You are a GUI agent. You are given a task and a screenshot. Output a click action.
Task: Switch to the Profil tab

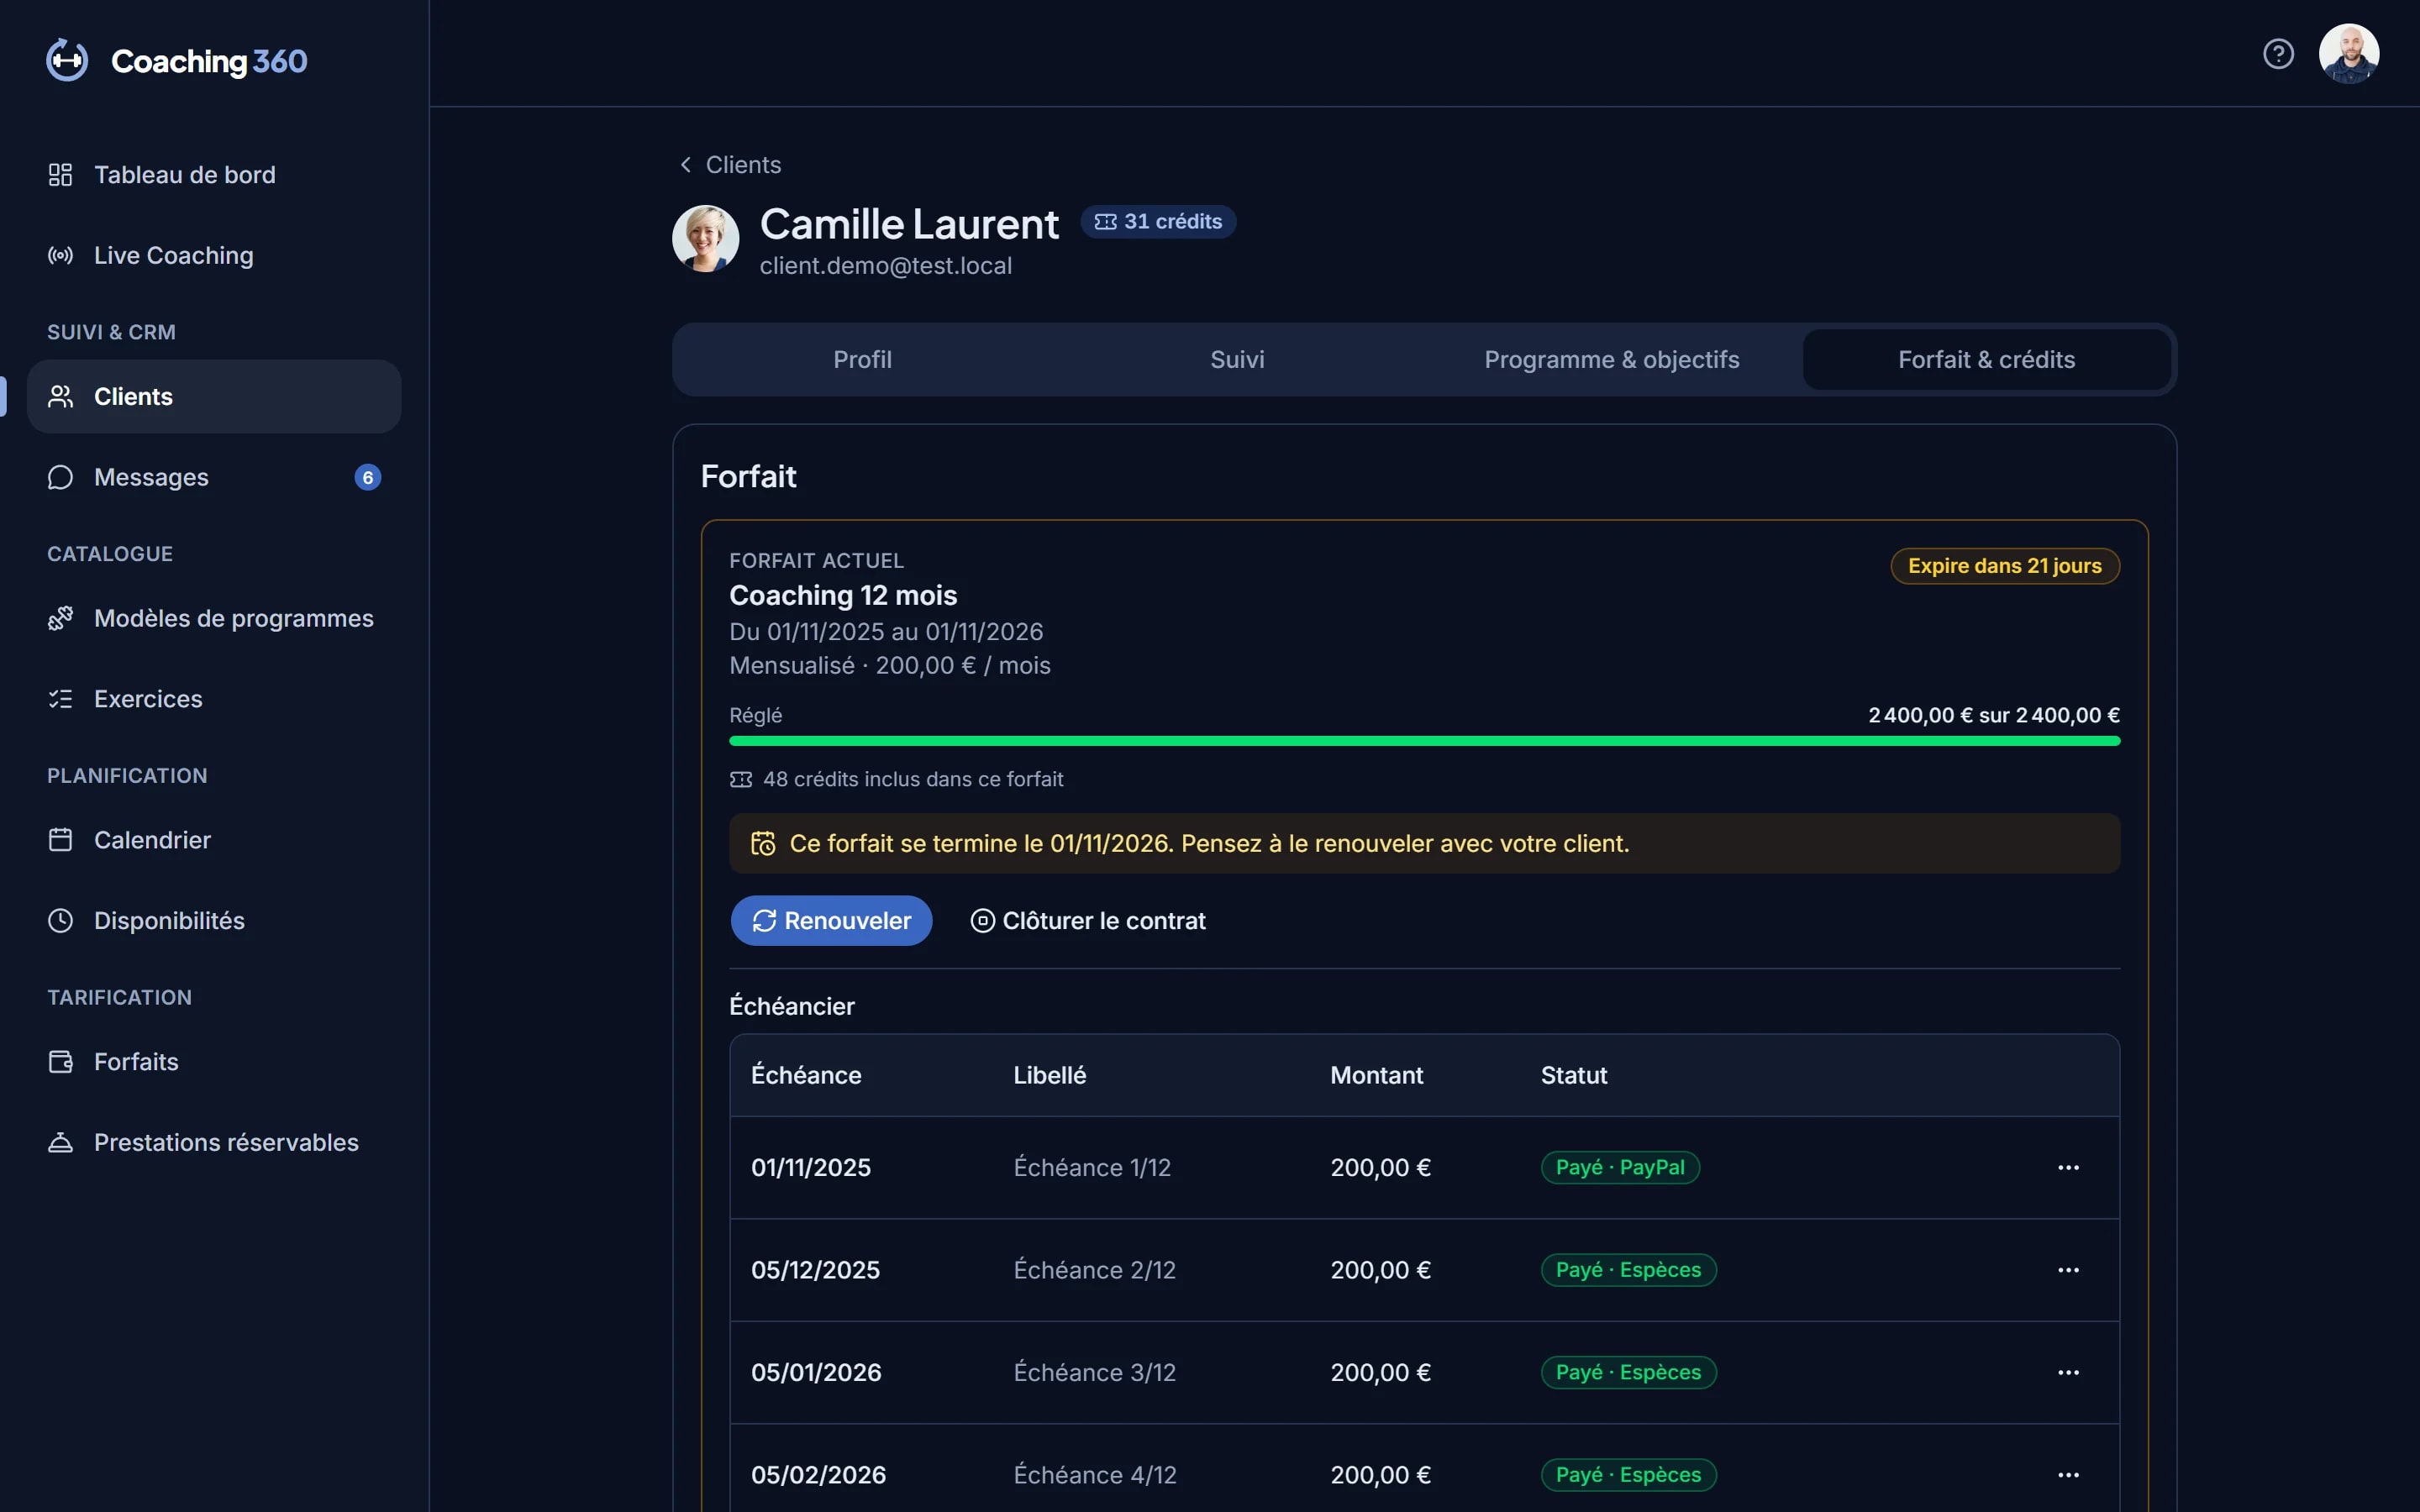click(x=863, y=360)
